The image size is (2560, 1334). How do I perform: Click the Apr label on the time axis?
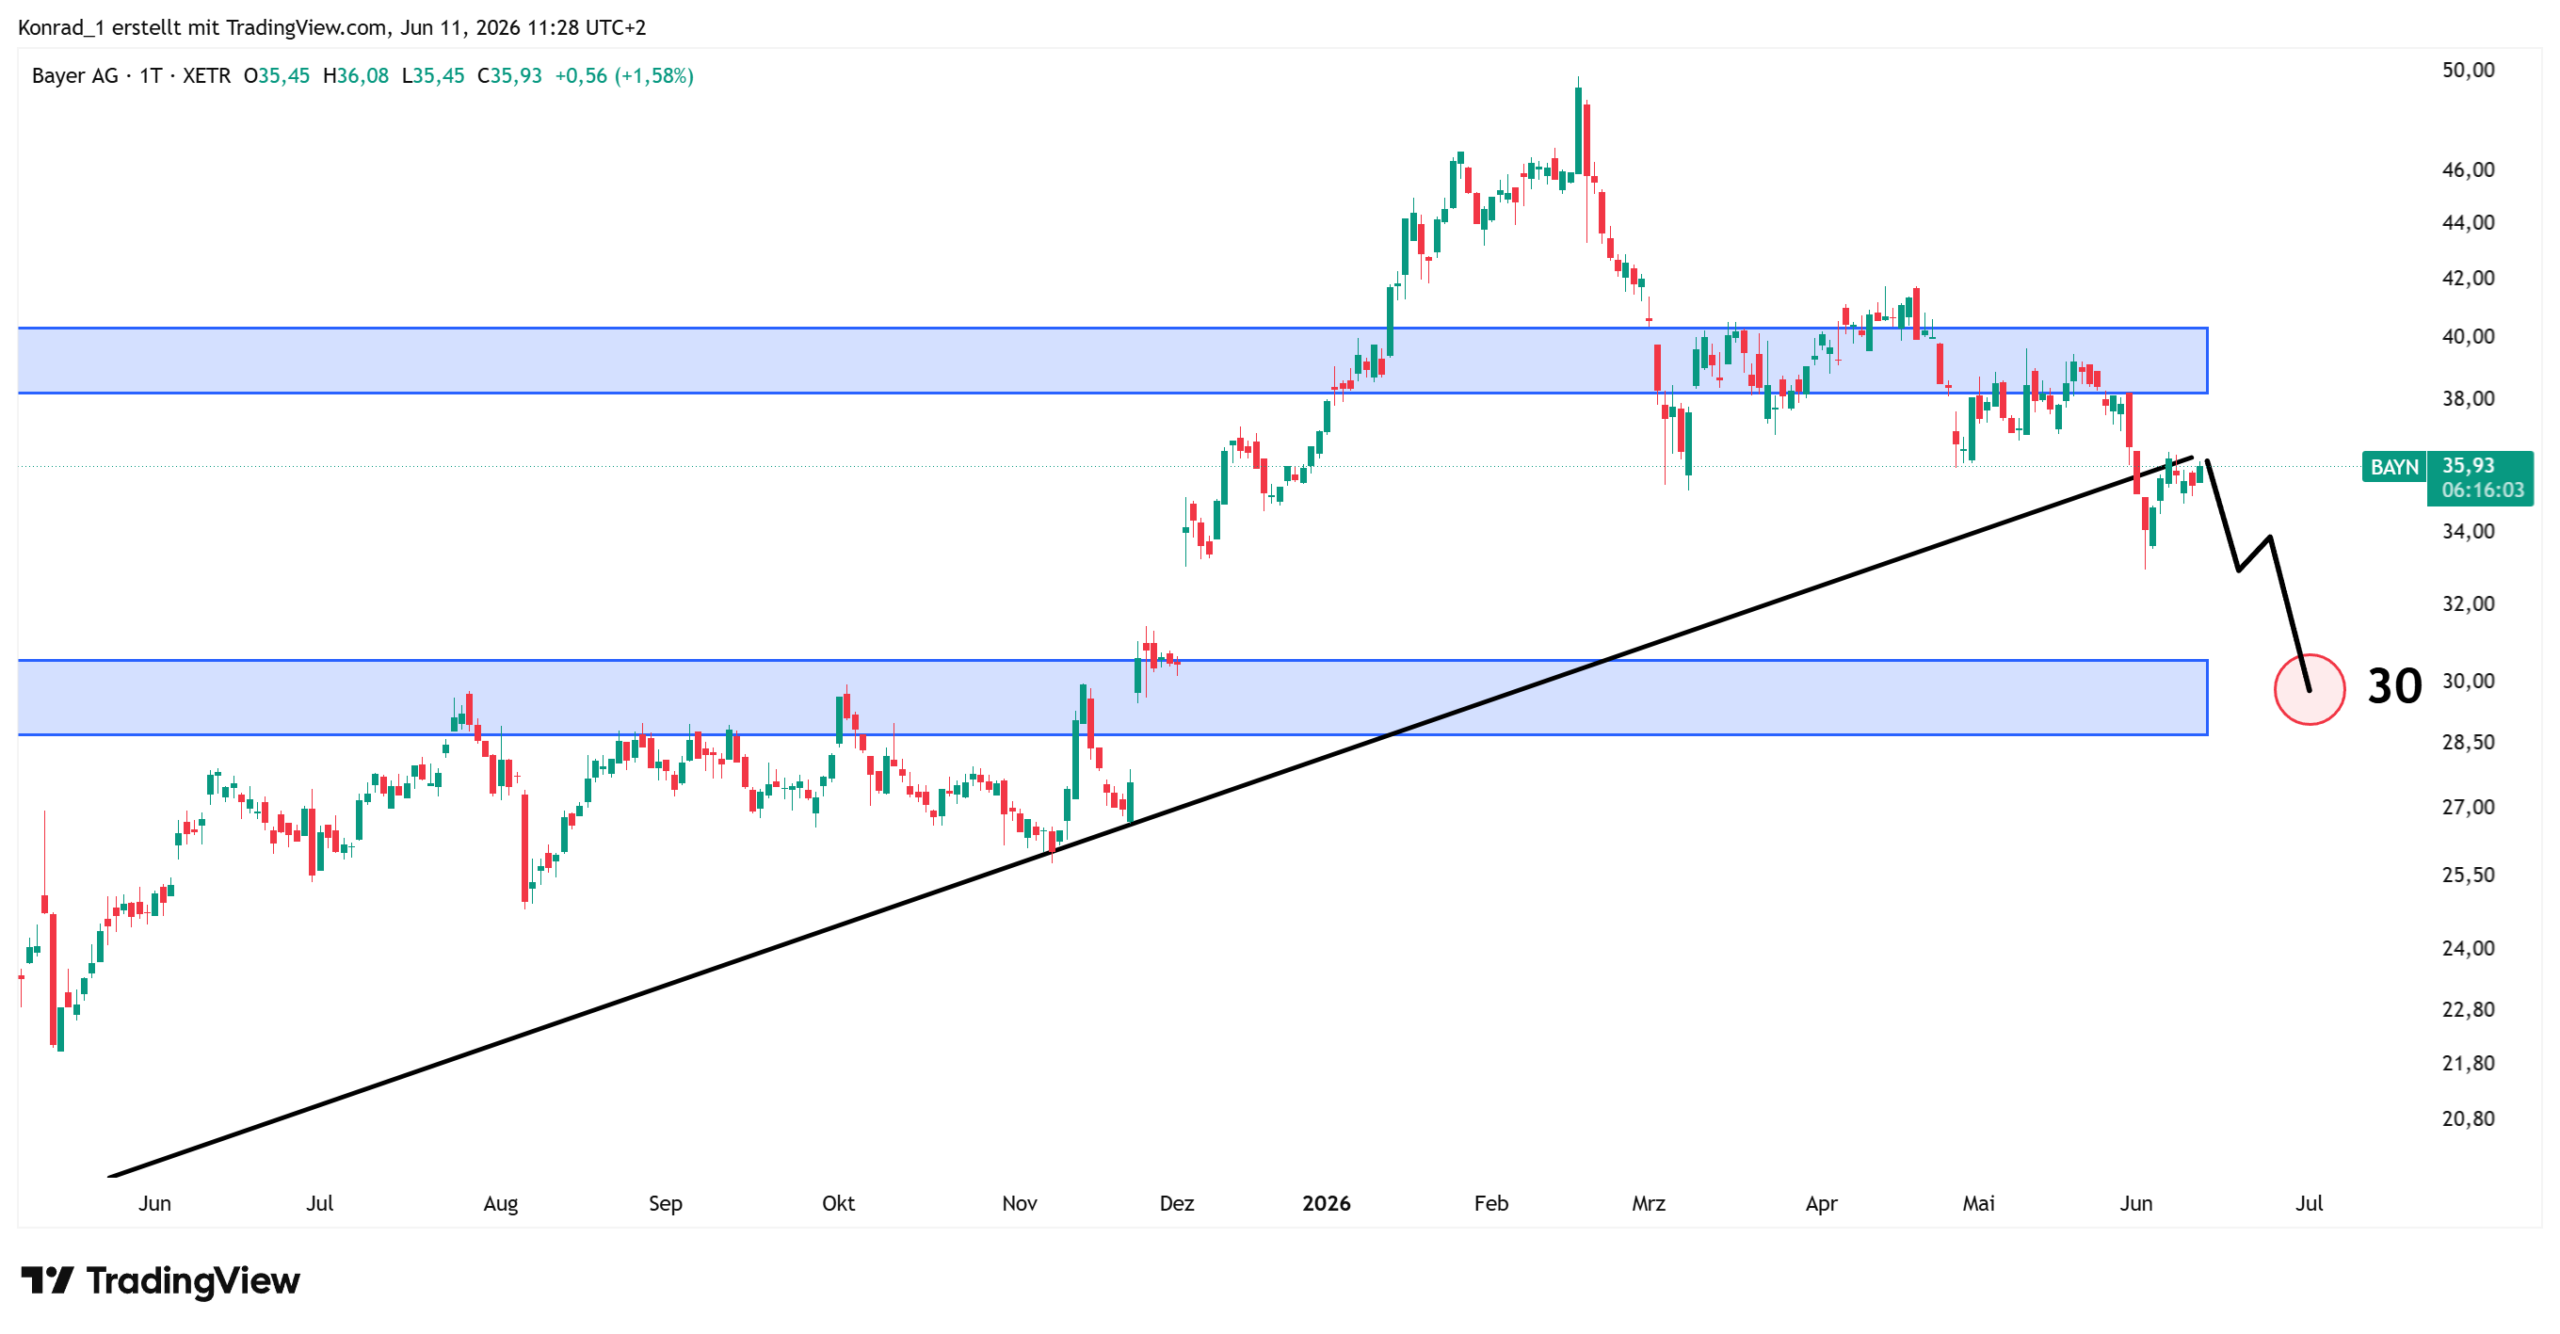pyautogui.click(x=1821, y=1204)
